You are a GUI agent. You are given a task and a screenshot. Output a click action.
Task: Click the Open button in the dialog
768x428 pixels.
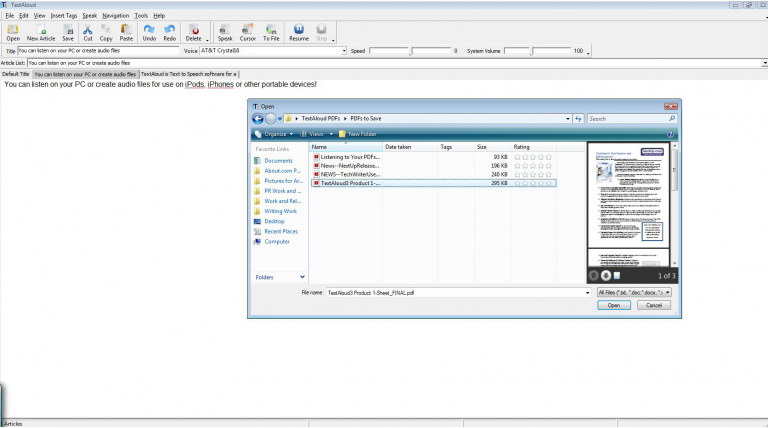pyautogui.click(x=614, y=306)
